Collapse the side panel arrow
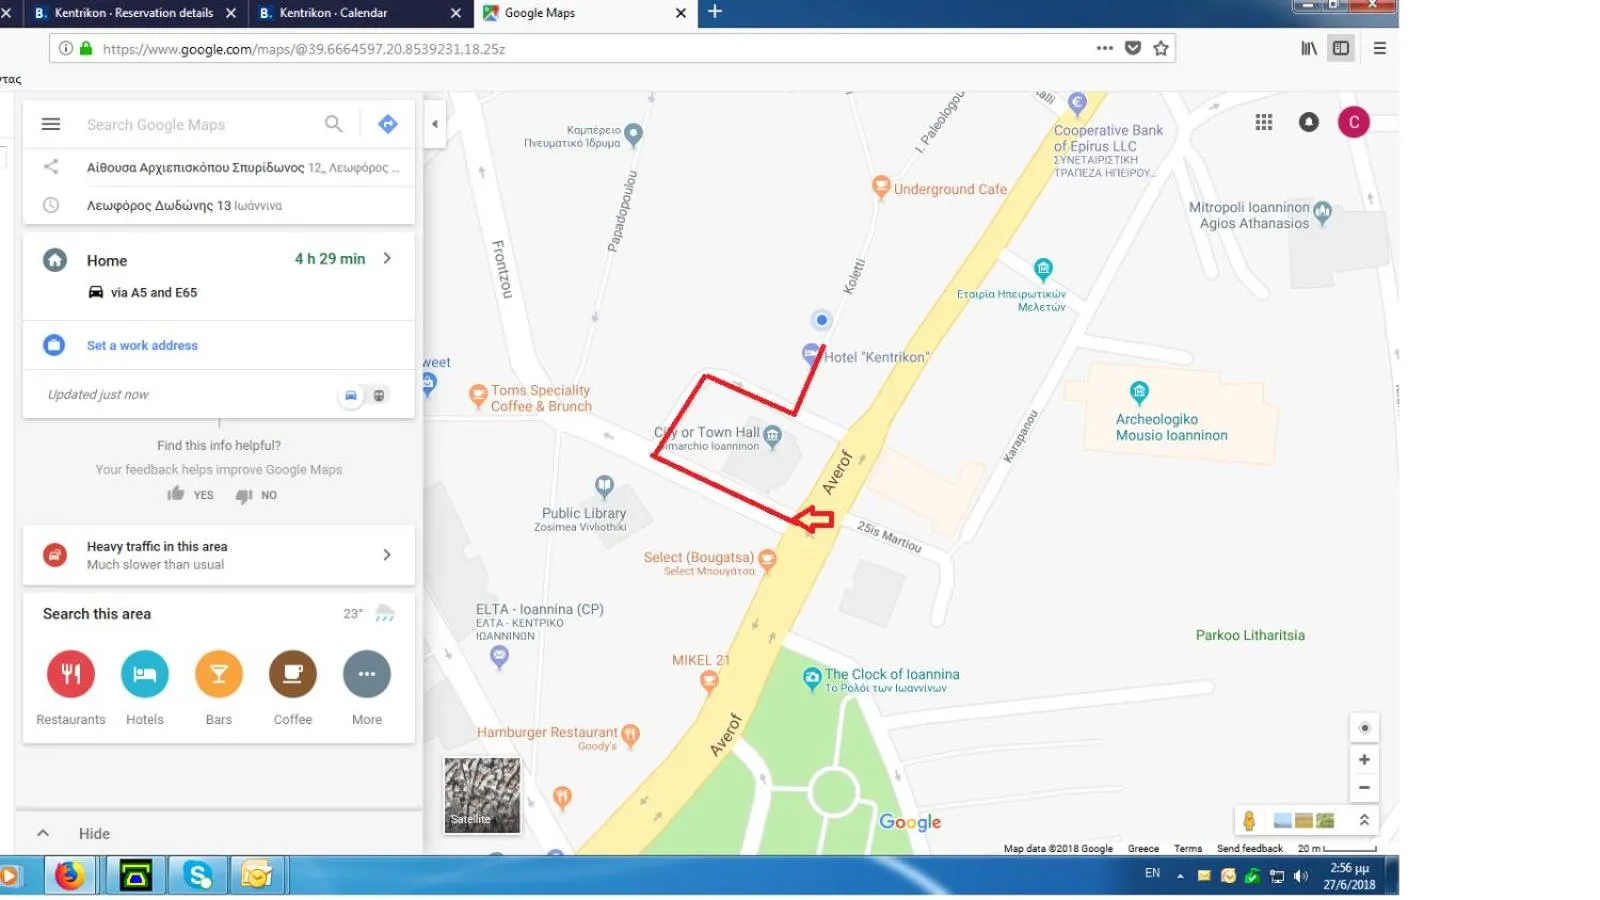1600x900 pixels. [435, 124]
